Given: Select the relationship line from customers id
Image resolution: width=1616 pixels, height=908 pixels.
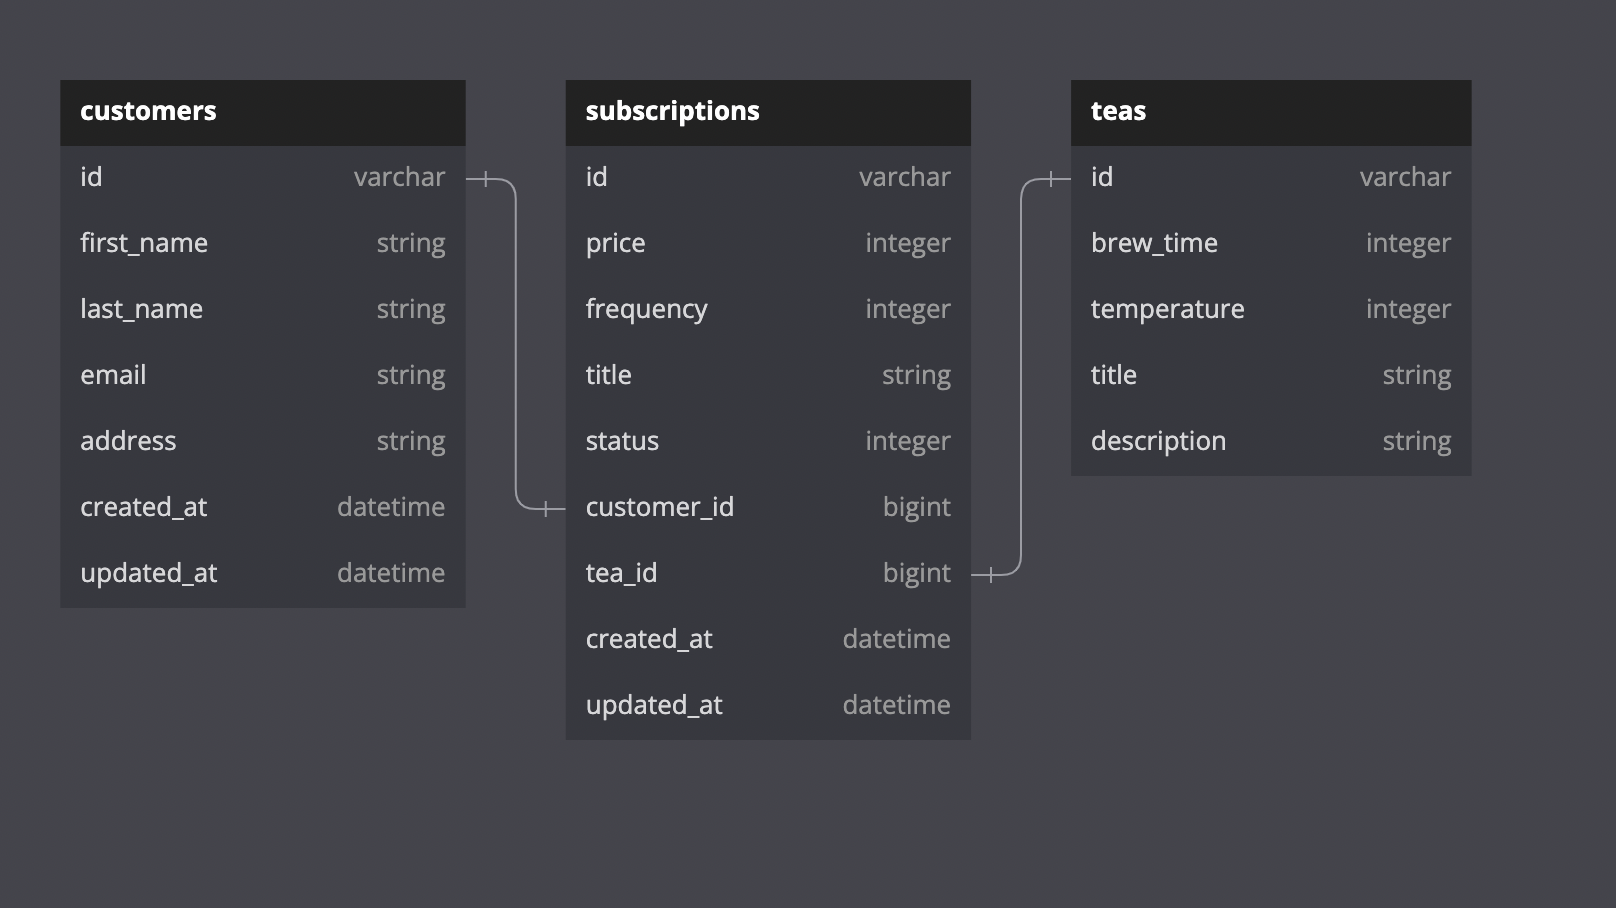Looking at the screenshot, I should pyautogui.click(x=516, y=344).
